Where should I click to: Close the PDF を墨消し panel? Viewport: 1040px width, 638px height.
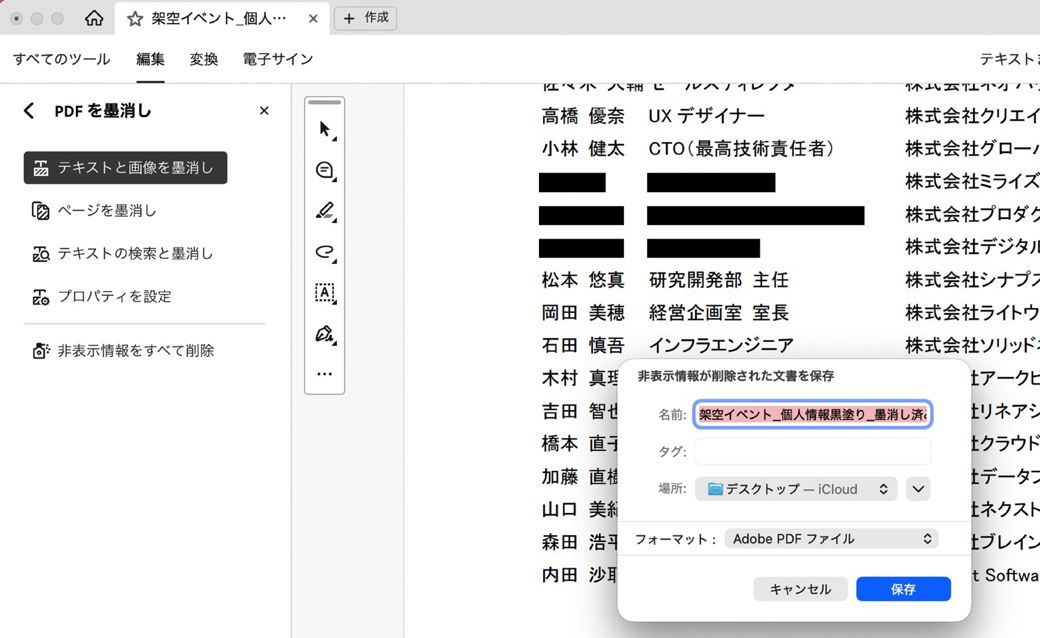[x=264, y=111]
